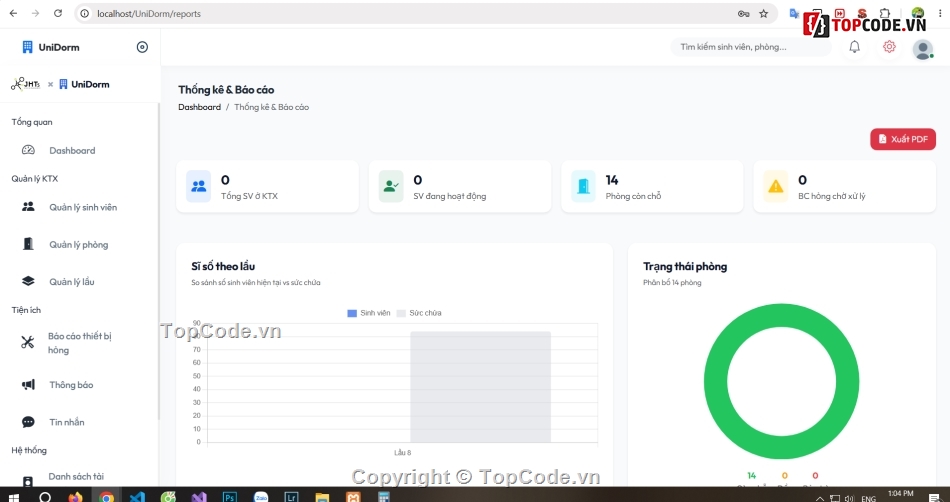Click the notification bell icon
950x502 pixels.
pyautogui.click(x=854, y=47)
